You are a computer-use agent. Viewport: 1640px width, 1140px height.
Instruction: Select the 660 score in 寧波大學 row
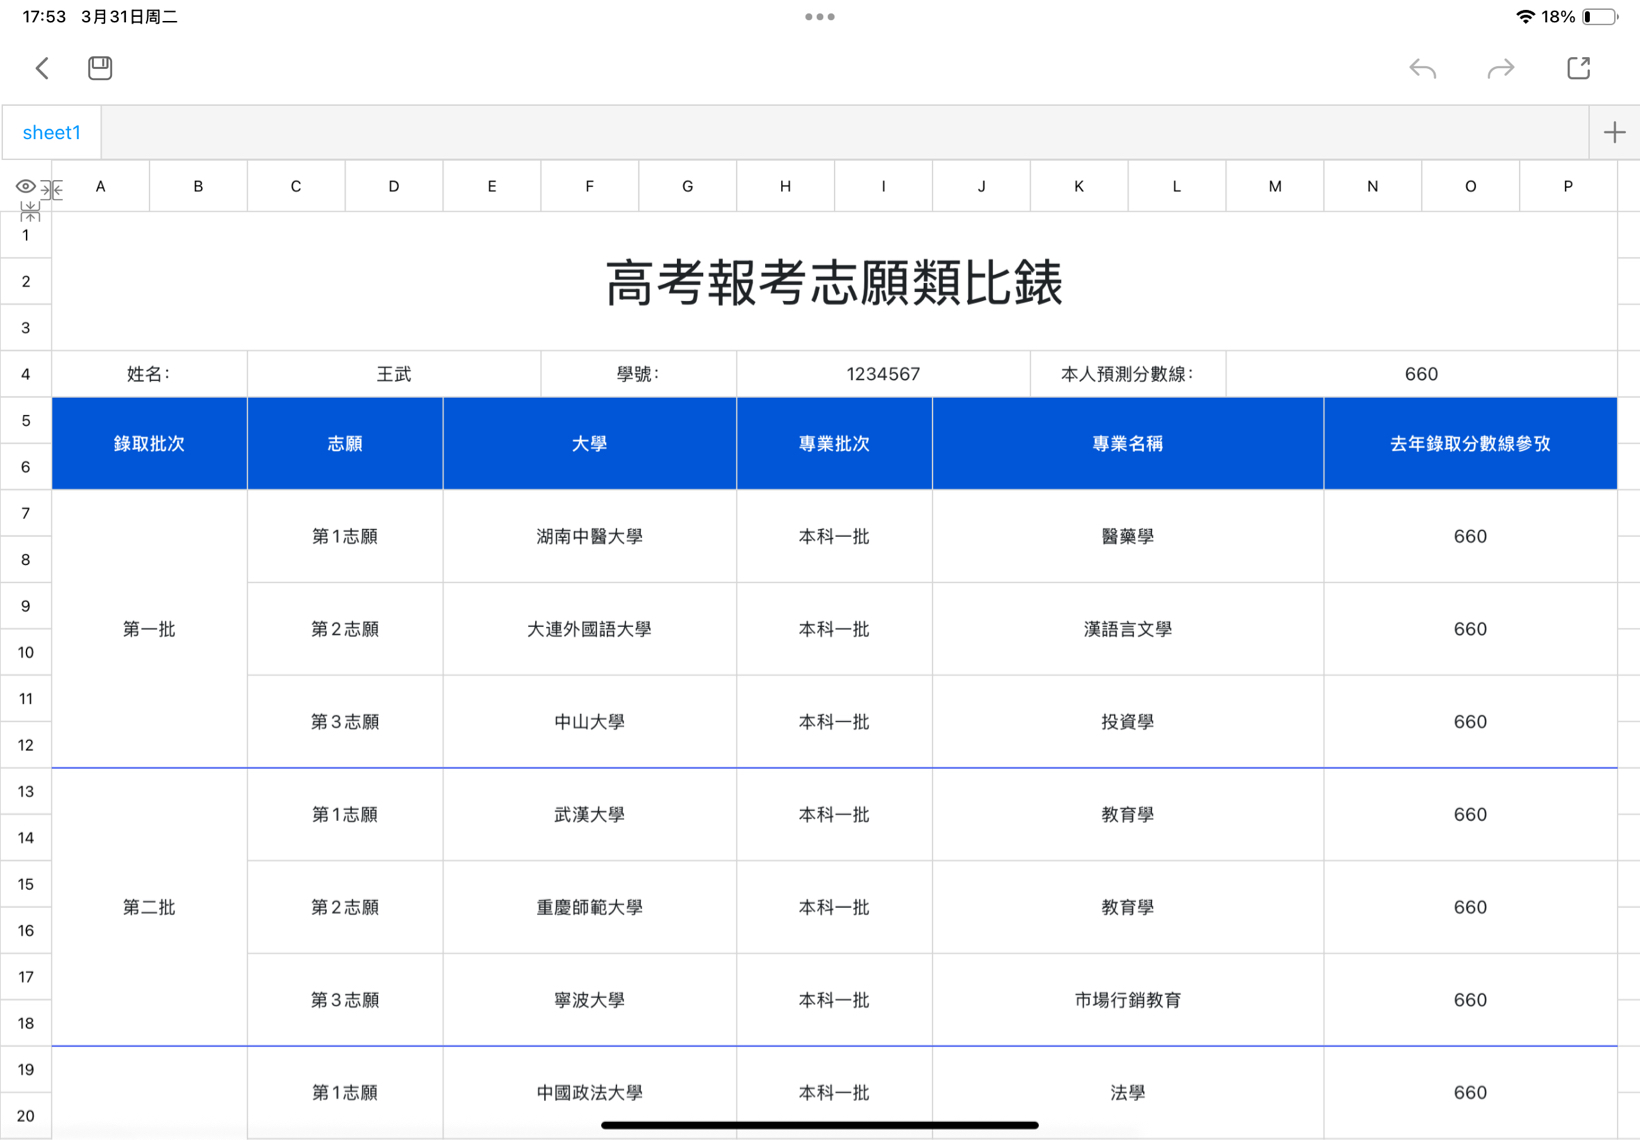click(x=1470, y=1000)
